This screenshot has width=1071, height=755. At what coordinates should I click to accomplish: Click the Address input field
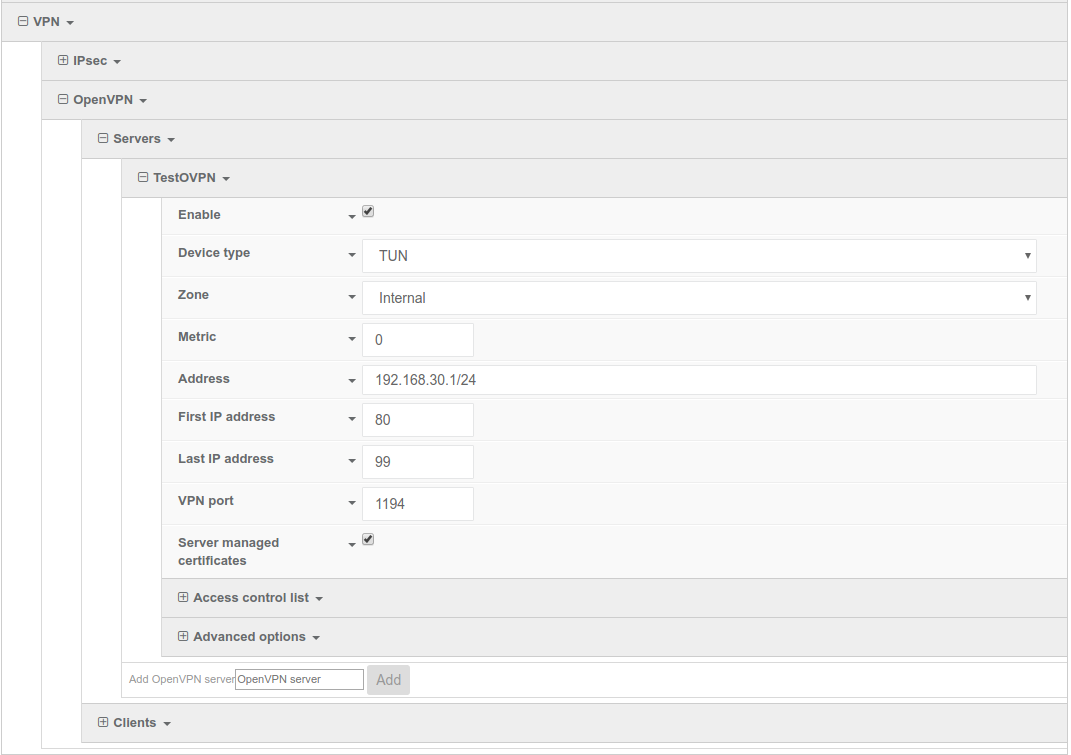pyautogui.click(x=699, y=381)
